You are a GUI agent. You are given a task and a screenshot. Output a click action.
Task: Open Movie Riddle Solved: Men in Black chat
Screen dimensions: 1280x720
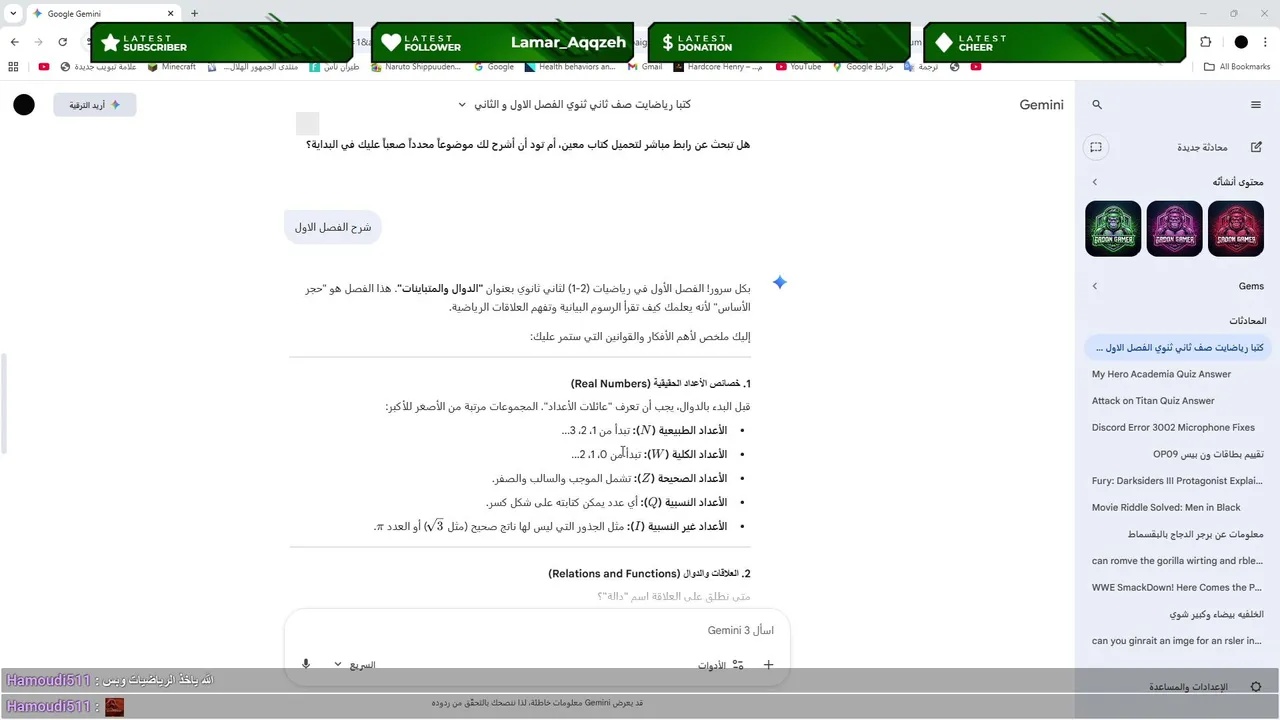point(1177,508)
